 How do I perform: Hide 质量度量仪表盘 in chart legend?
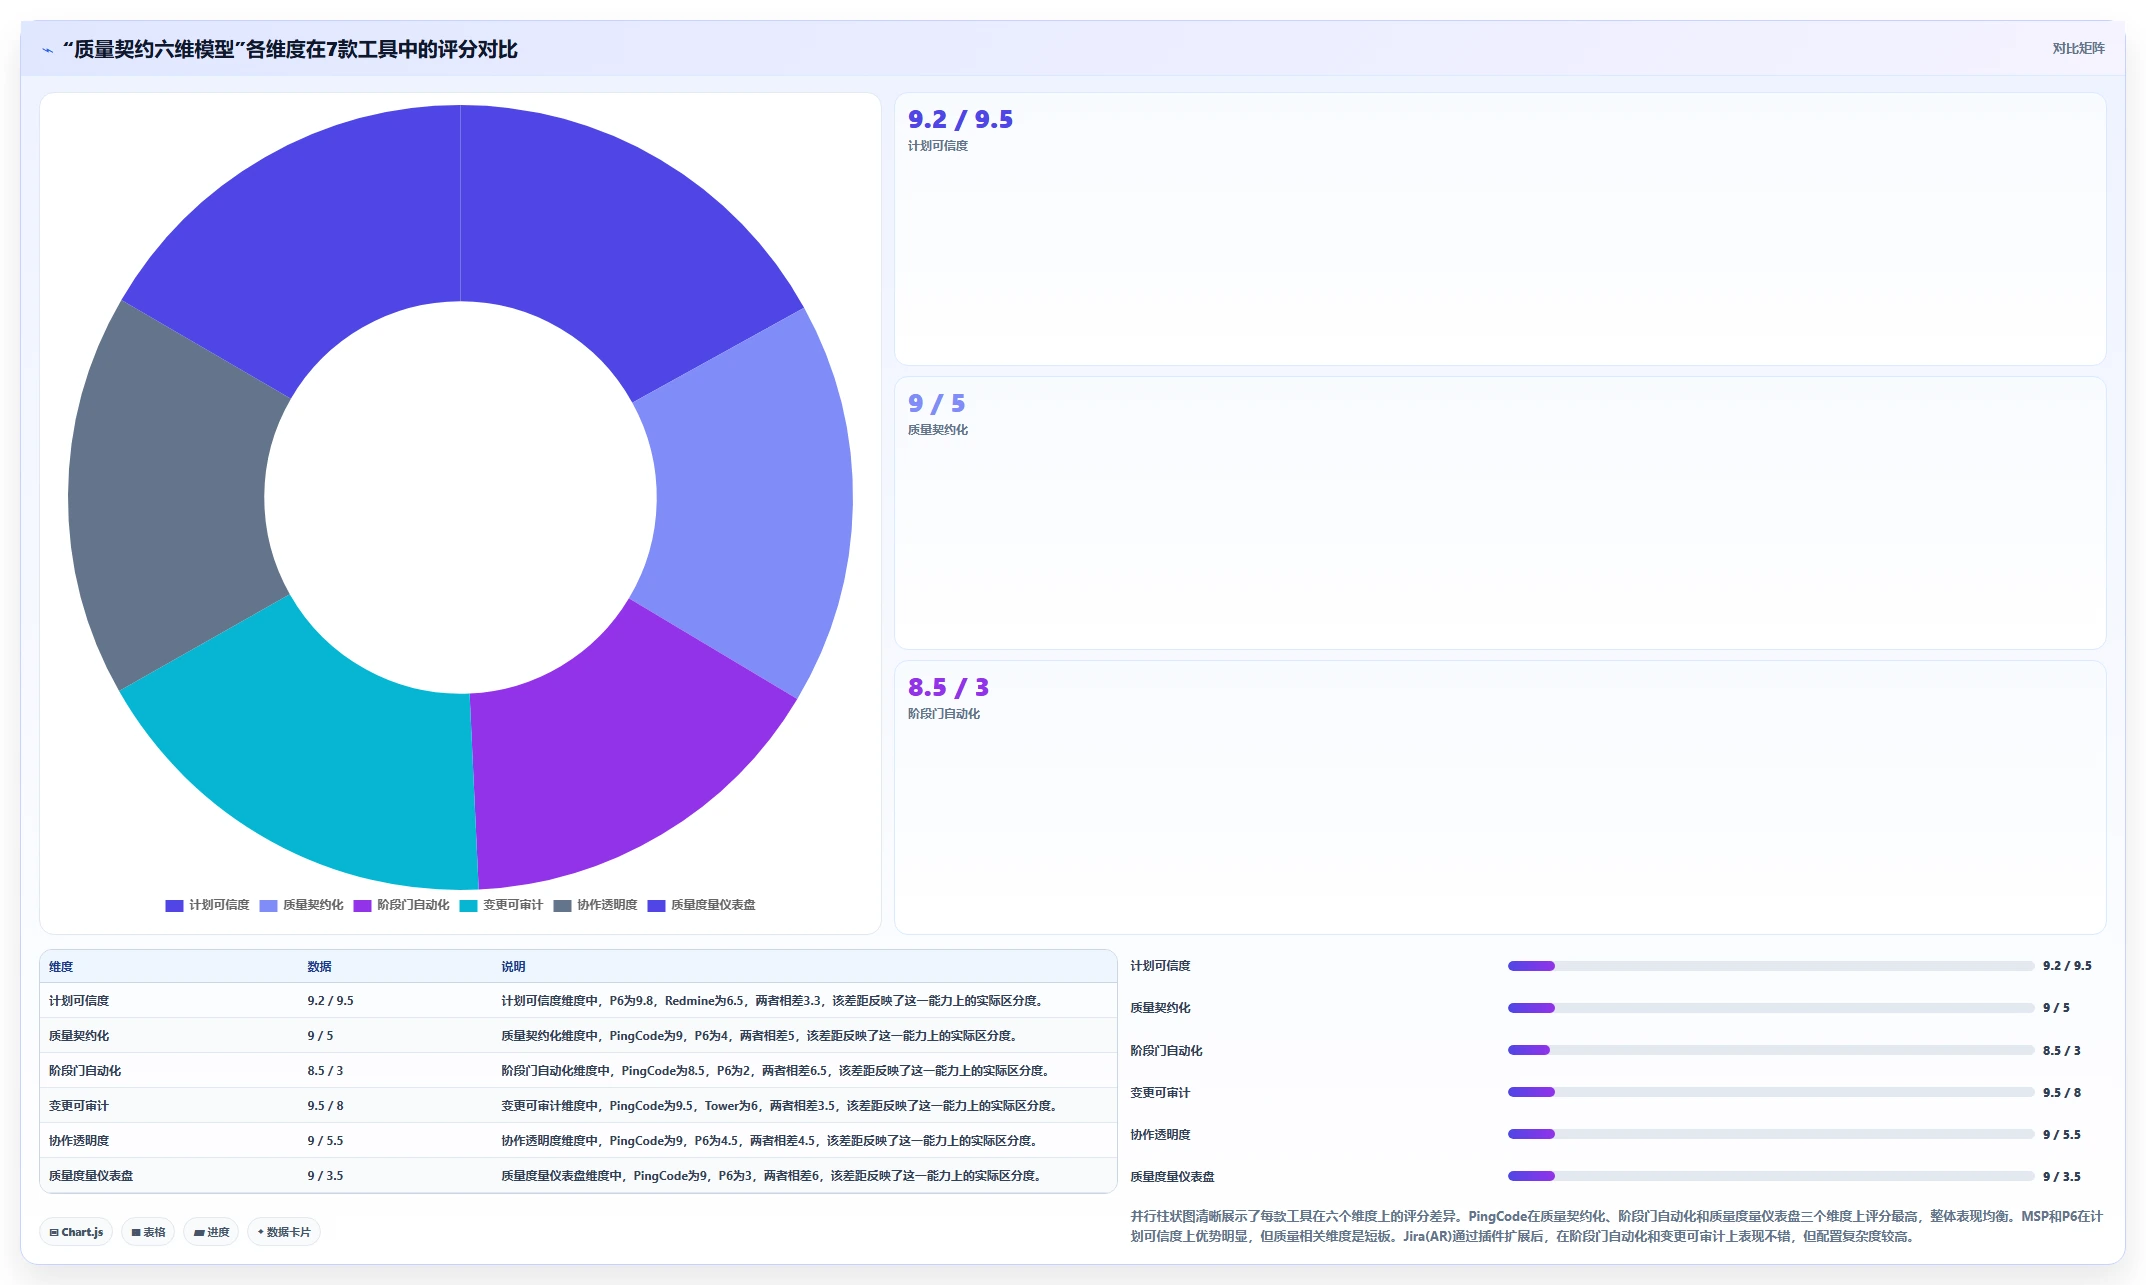[701, 905]
